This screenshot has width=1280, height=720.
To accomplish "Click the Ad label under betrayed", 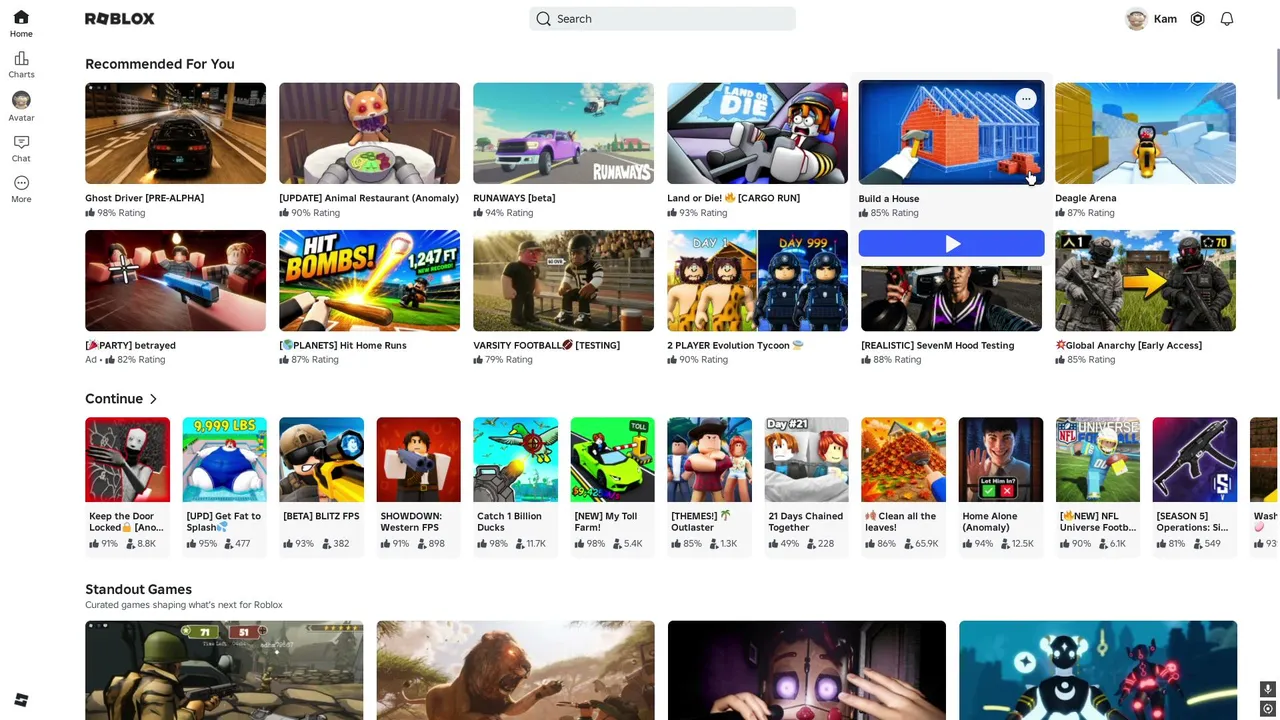I will click(x=91, y=360).
